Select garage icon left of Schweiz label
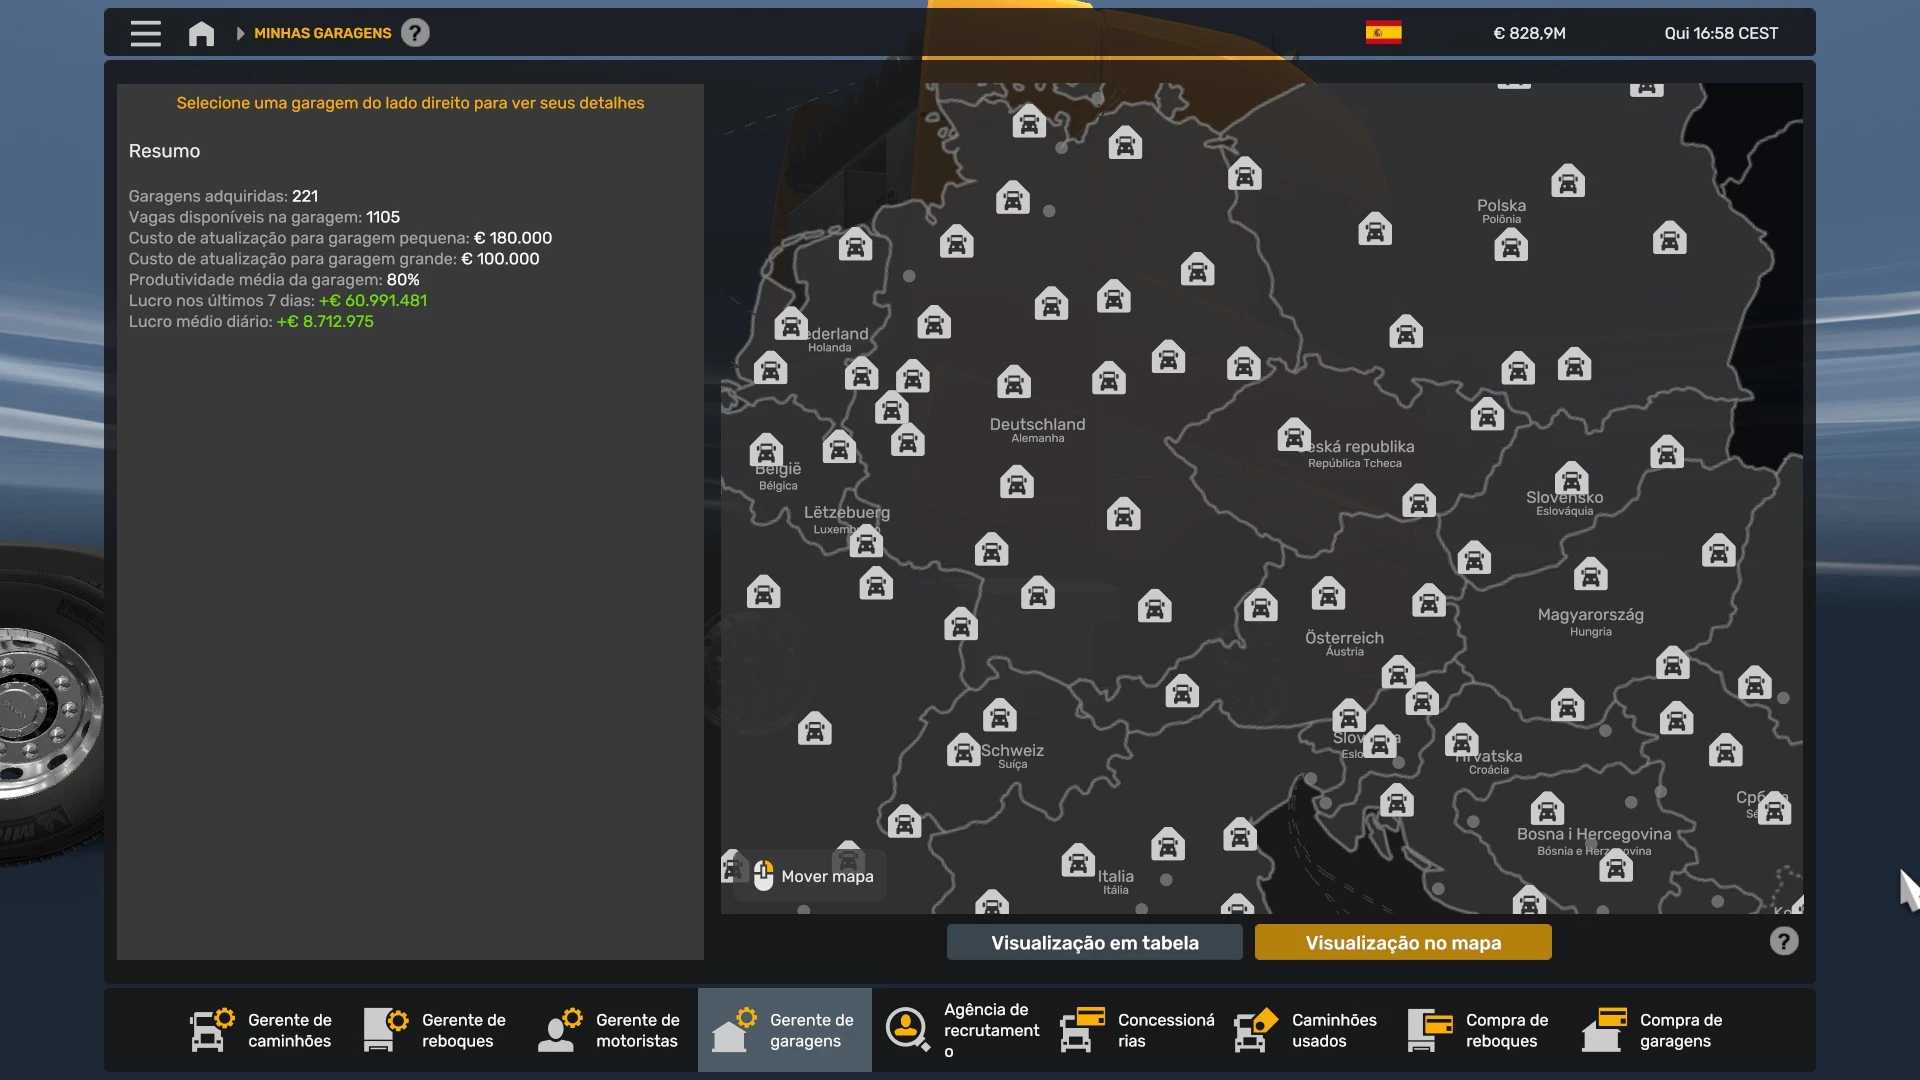Image resolution: width=1920 pixels, height=1080 pixels. coord(963,750)
